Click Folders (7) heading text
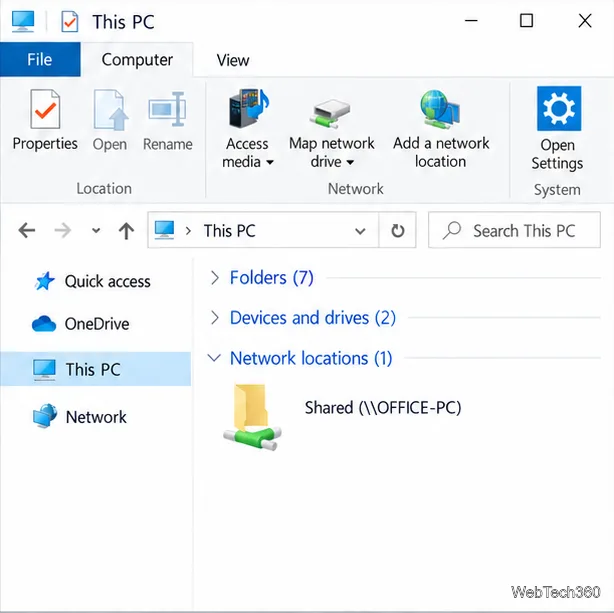This screenshot has width=614, height=613. click(x=271, y=278)
